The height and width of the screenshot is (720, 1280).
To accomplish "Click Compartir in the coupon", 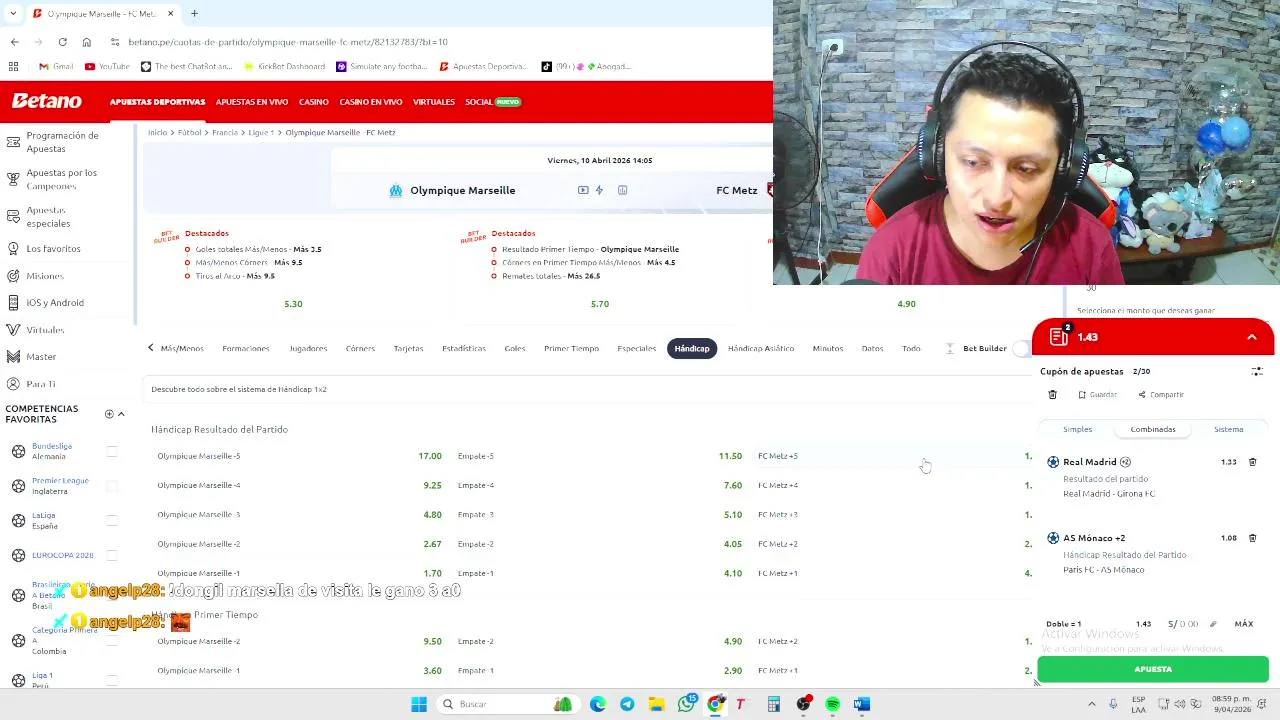I will click(1161, 395).
